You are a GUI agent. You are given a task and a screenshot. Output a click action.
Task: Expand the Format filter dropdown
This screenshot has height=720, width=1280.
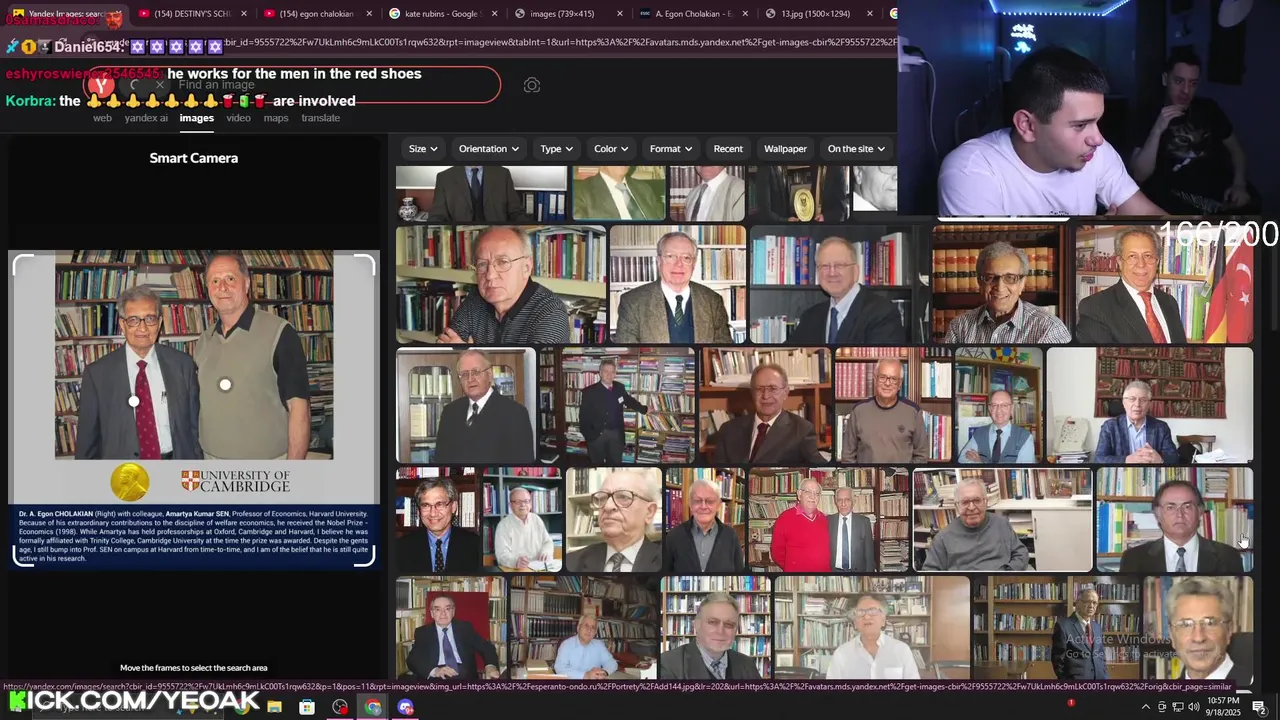[671, 149]
